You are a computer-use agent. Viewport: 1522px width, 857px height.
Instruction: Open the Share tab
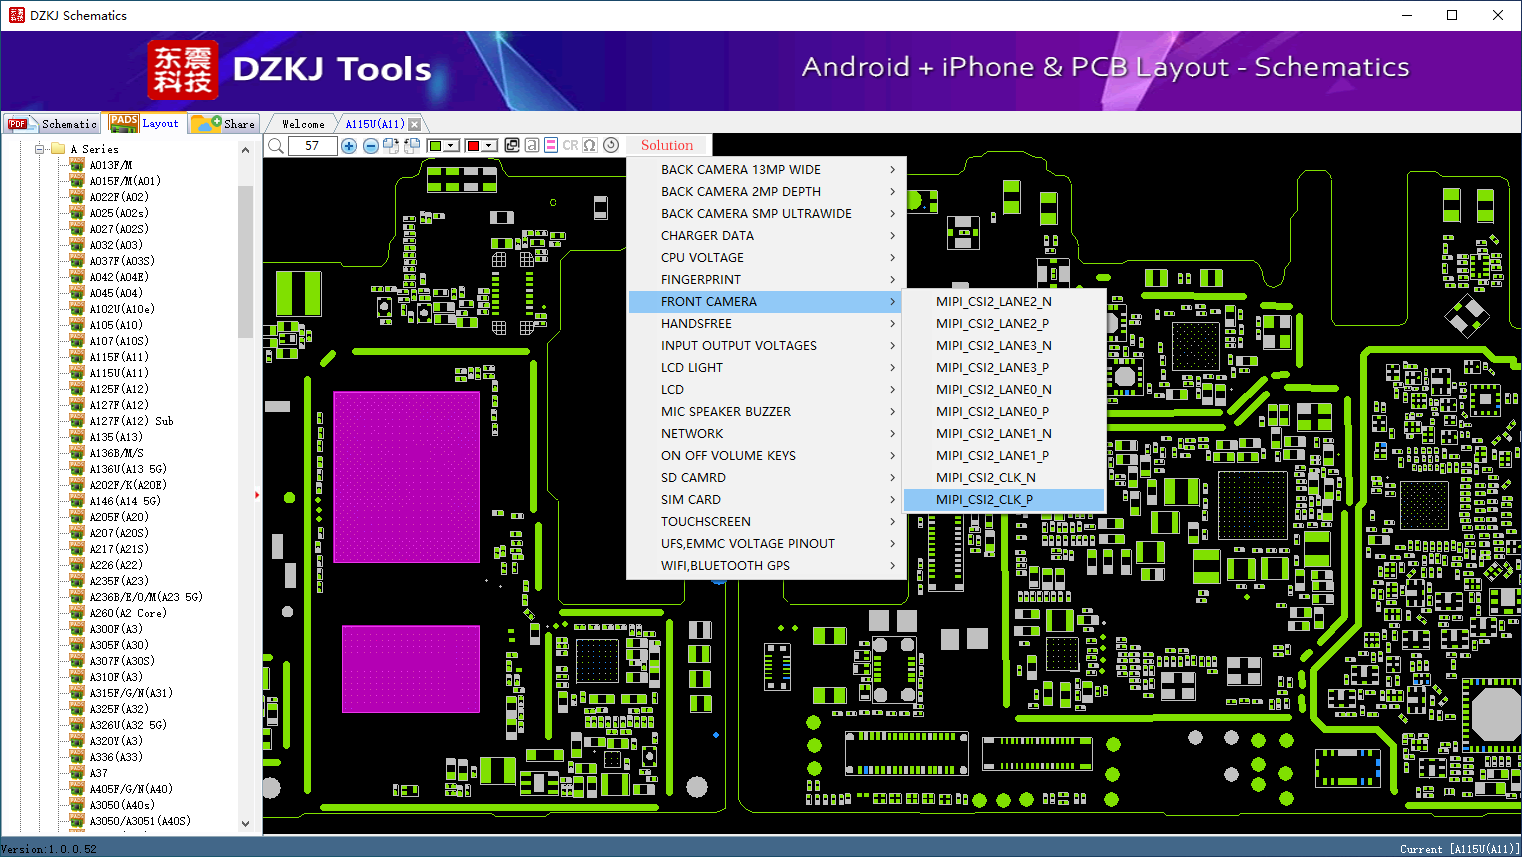click(x=224, y=123)
